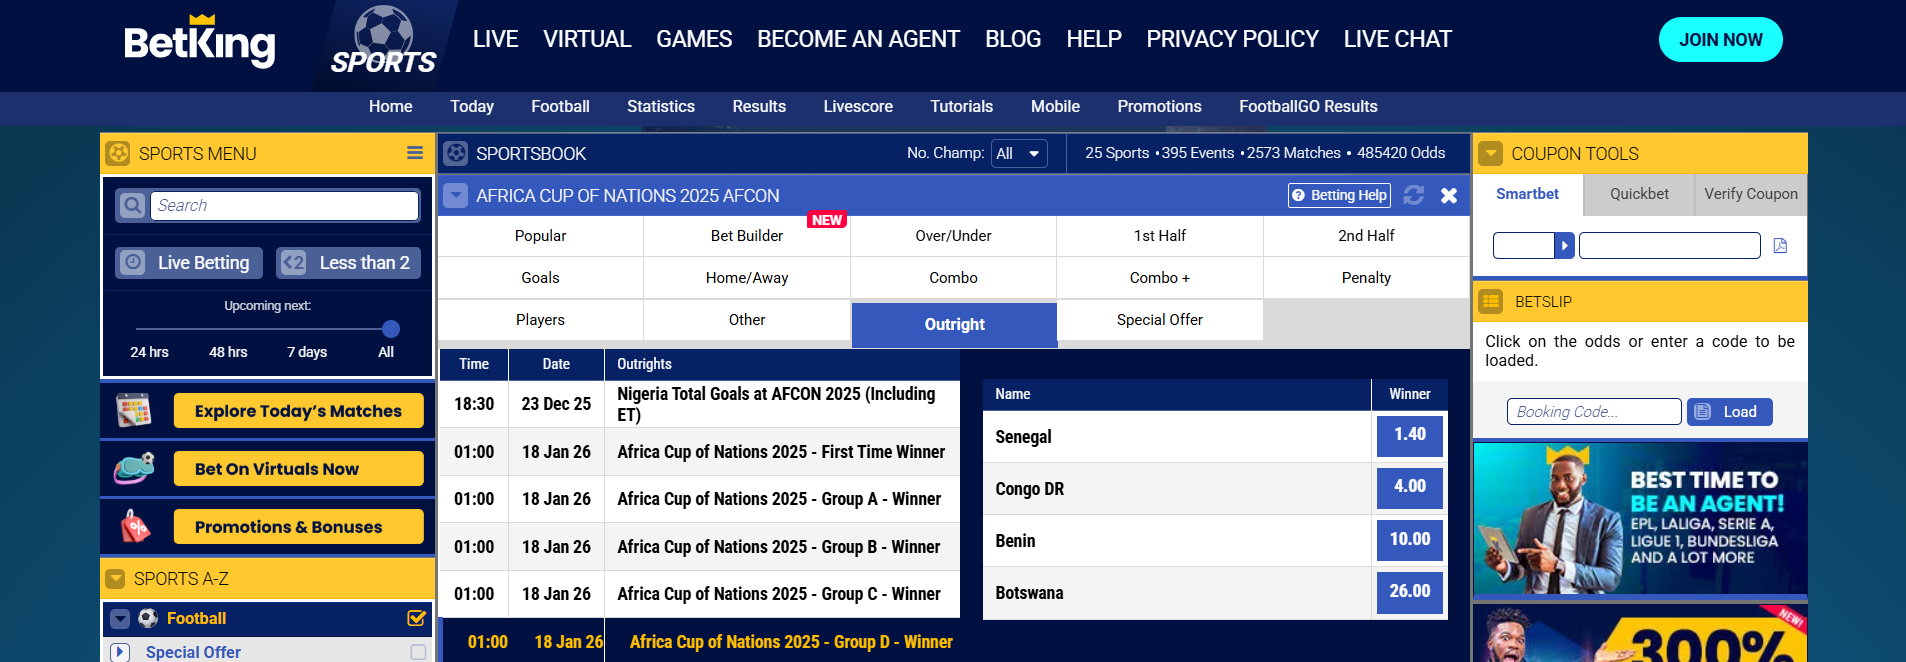Open the No. Champ dropdown
Viewport: 1906px width, 662px height.
coord(1019,153)
